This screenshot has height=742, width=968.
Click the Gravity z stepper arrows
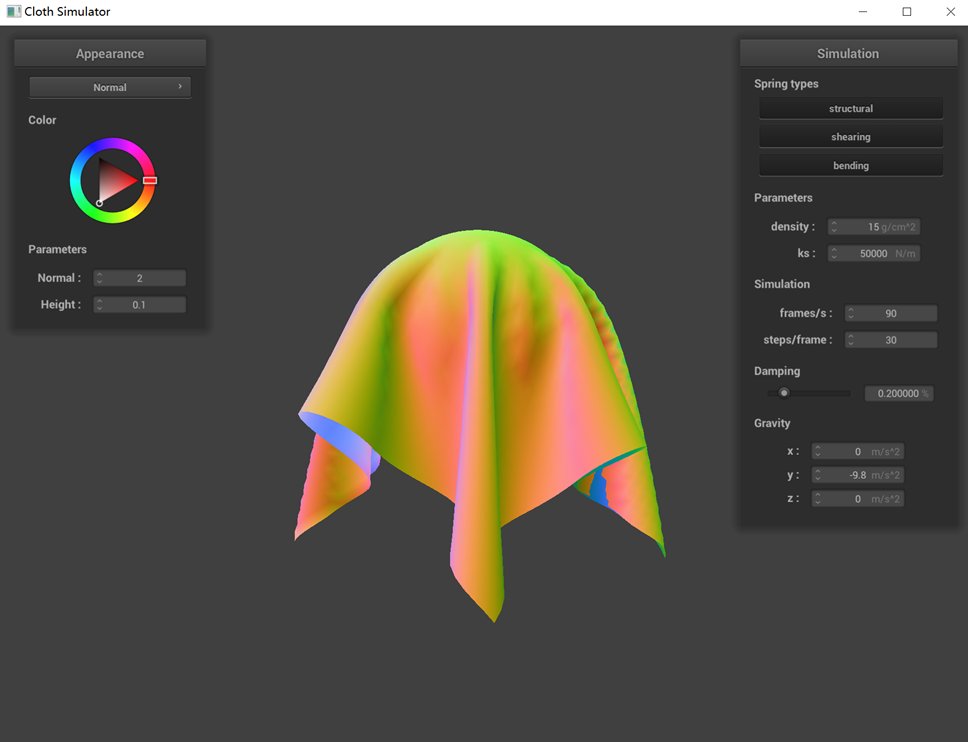[x=818, y=499]
